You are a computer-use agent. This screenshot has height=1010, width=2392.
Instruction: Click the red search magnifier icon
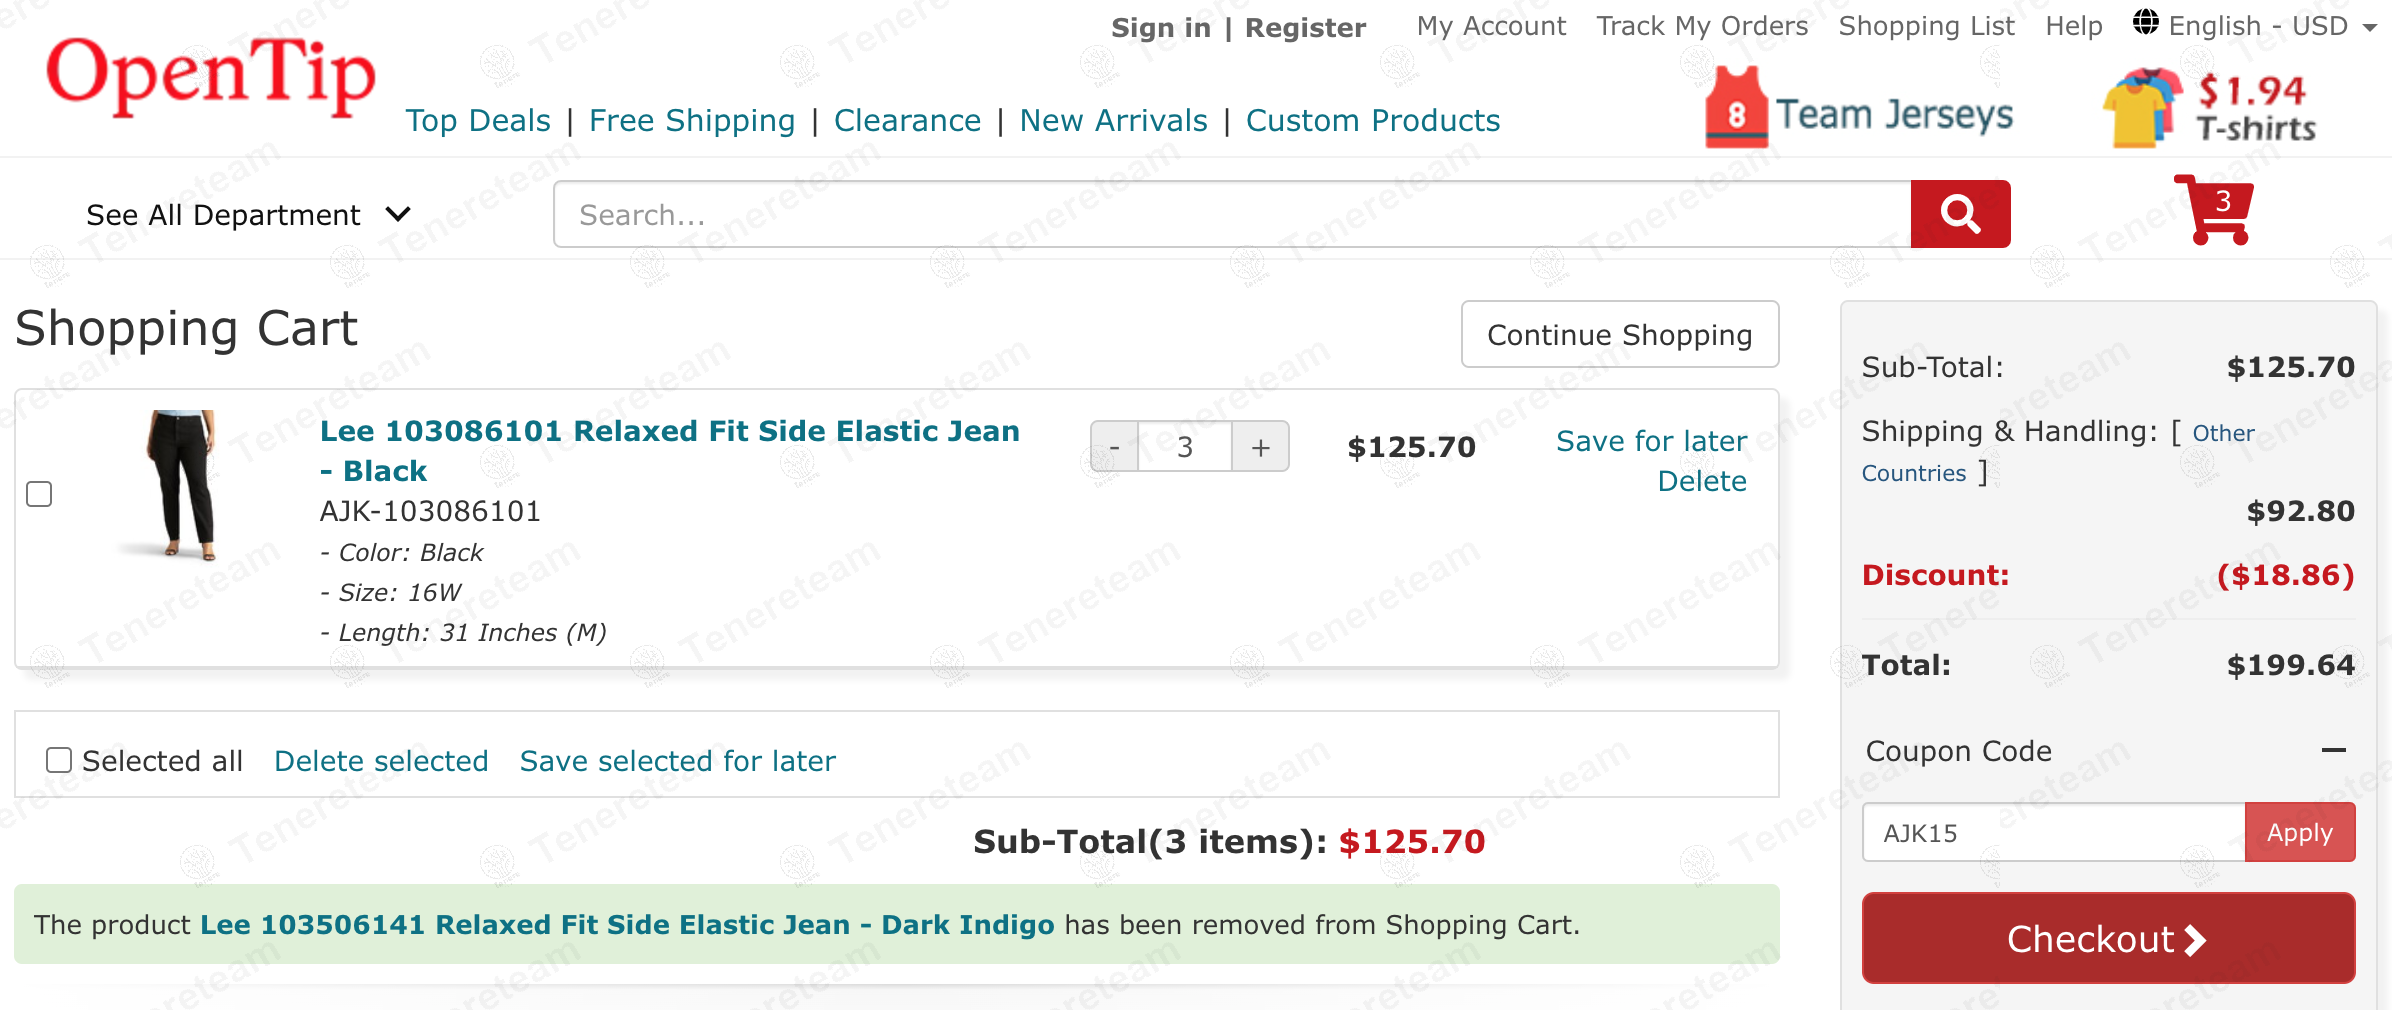[1960, 214]
